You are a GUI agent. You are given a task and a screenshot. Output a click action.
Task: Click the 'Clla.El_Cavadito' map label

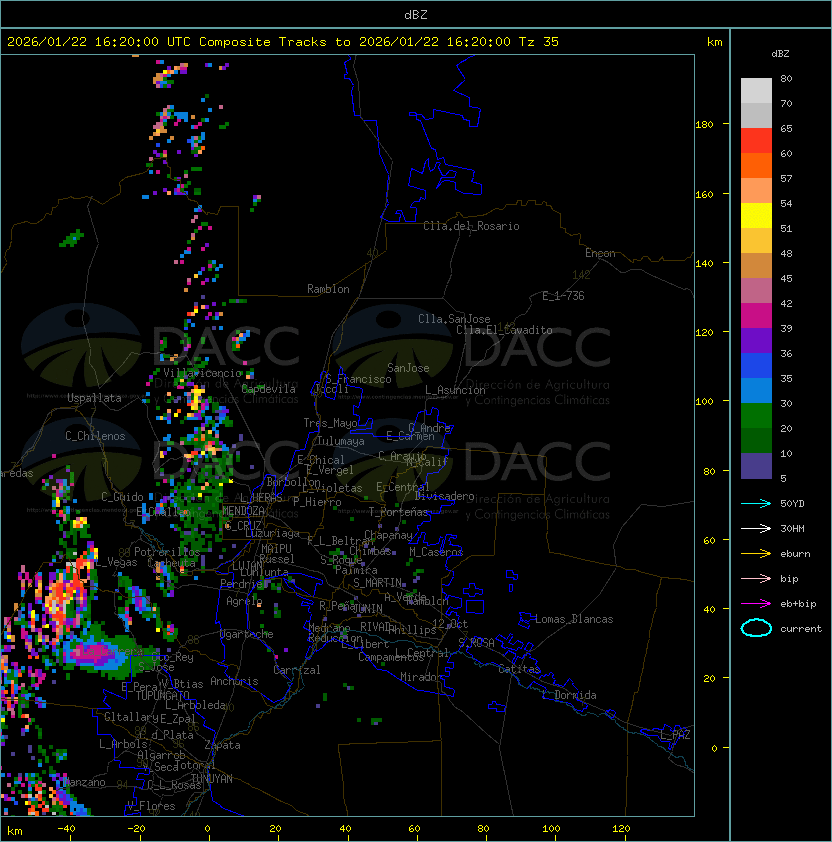pyautogui.click(x=504, y=330)
